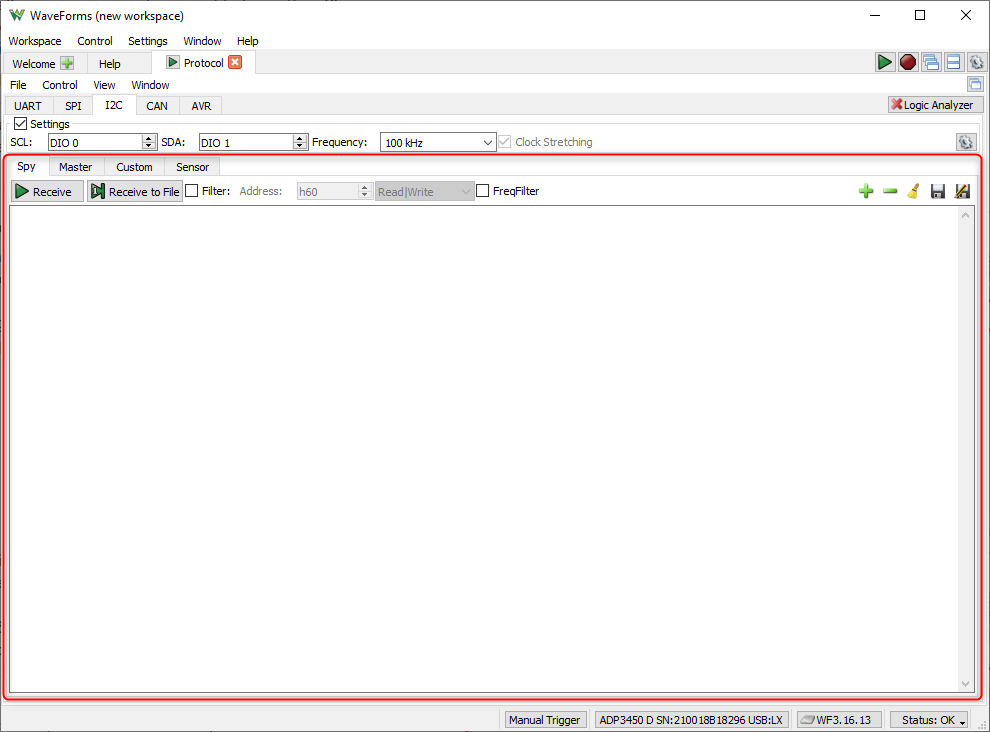Run all instruments with the green play icon
The height and width of the screenshot is (732, 990).
(x=885, y=62)
